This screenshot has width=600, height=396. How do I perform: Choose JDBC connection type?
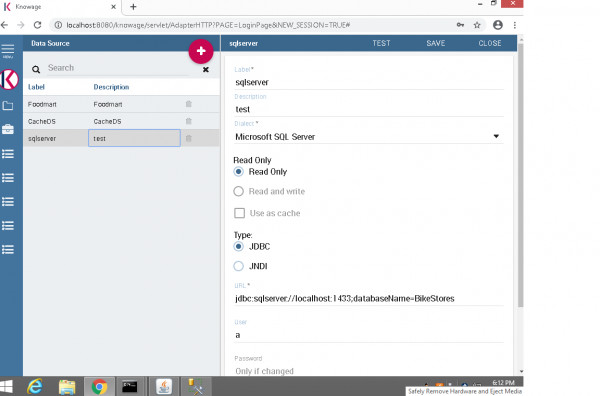pos(238,246)
